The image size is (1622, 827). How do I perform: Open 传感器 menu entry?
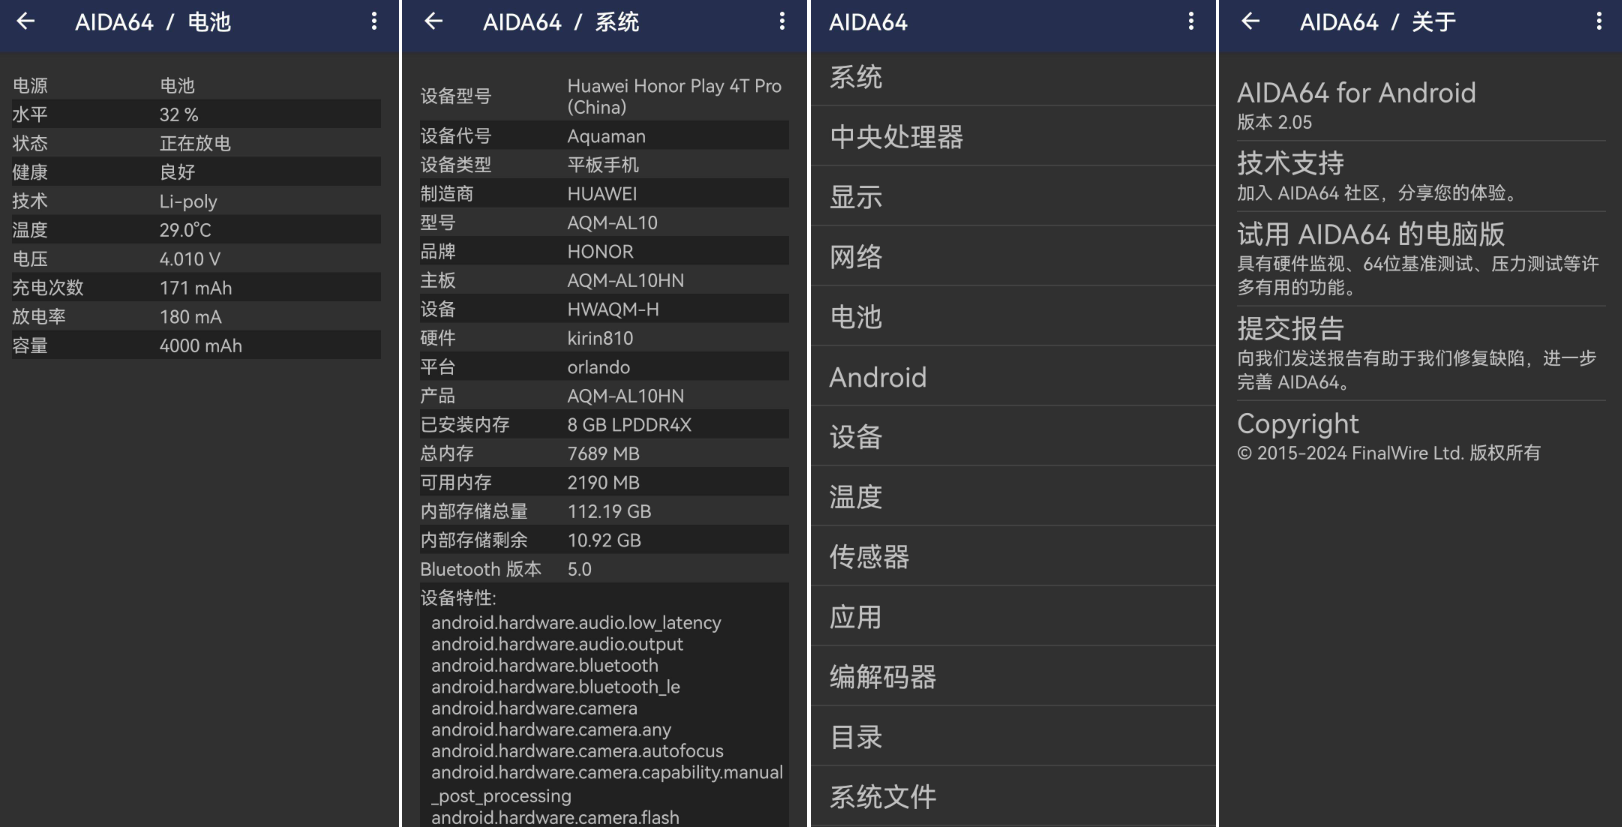pos(1013,556)
